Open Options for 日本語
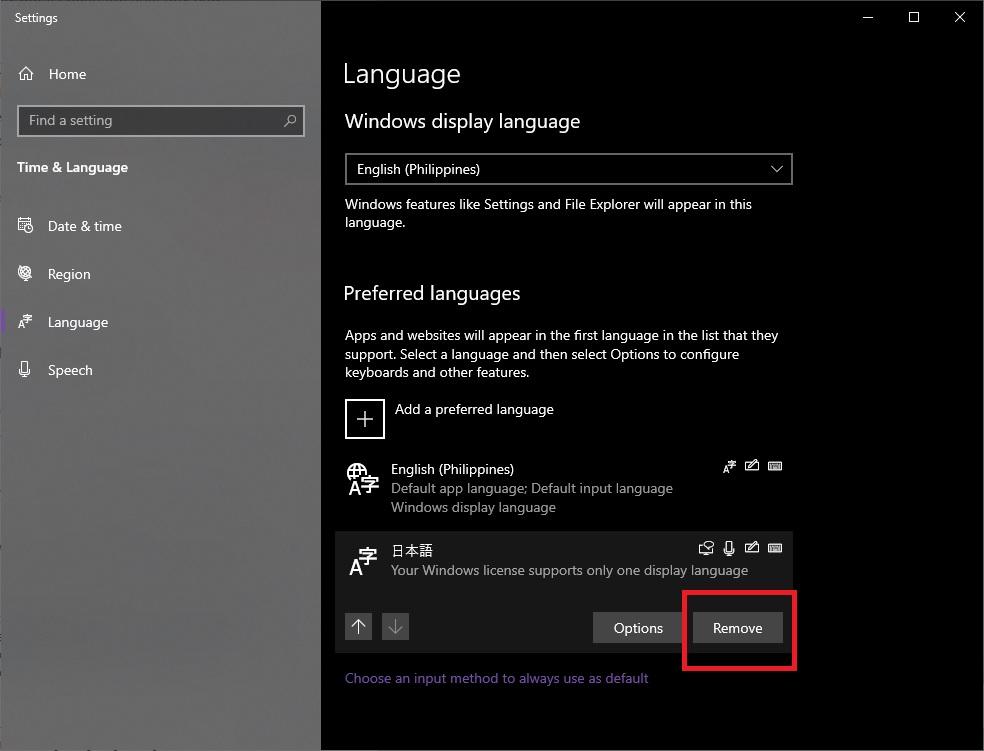The height and width of the screenshot is (751, 984). click(x=638, y=628)
